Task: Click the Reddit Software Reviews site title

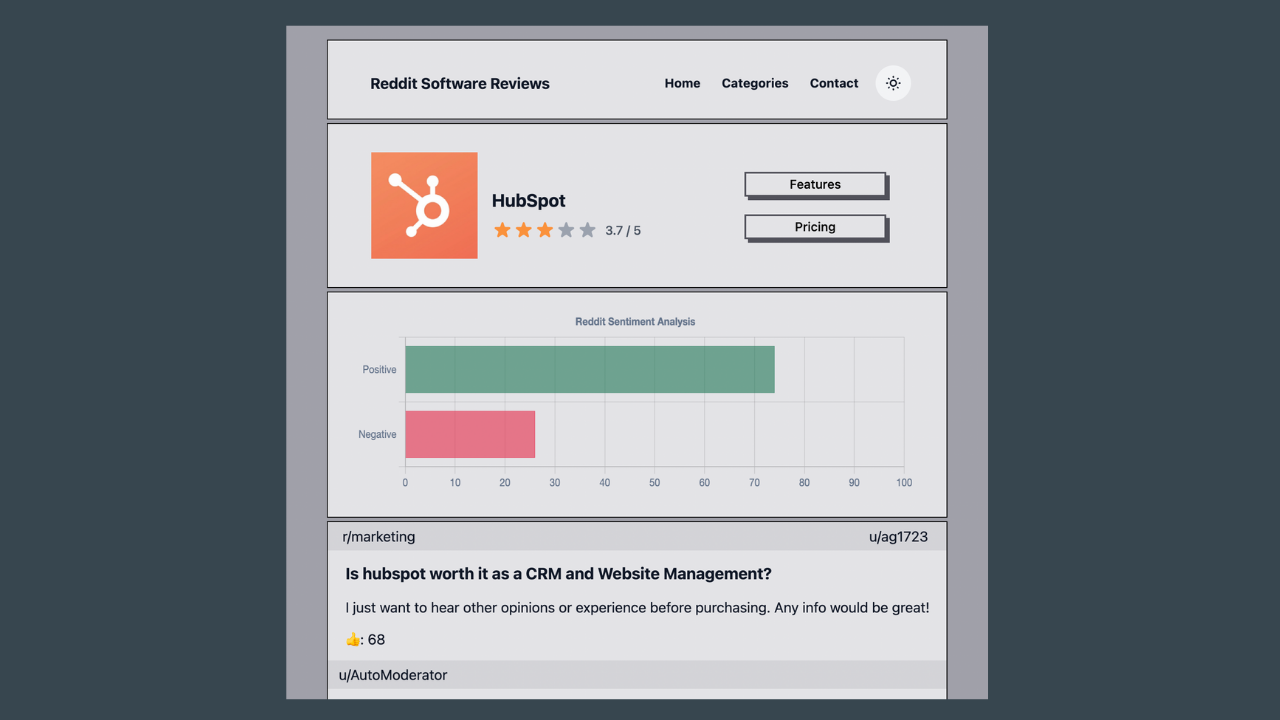Action: (x=460, y=83)
